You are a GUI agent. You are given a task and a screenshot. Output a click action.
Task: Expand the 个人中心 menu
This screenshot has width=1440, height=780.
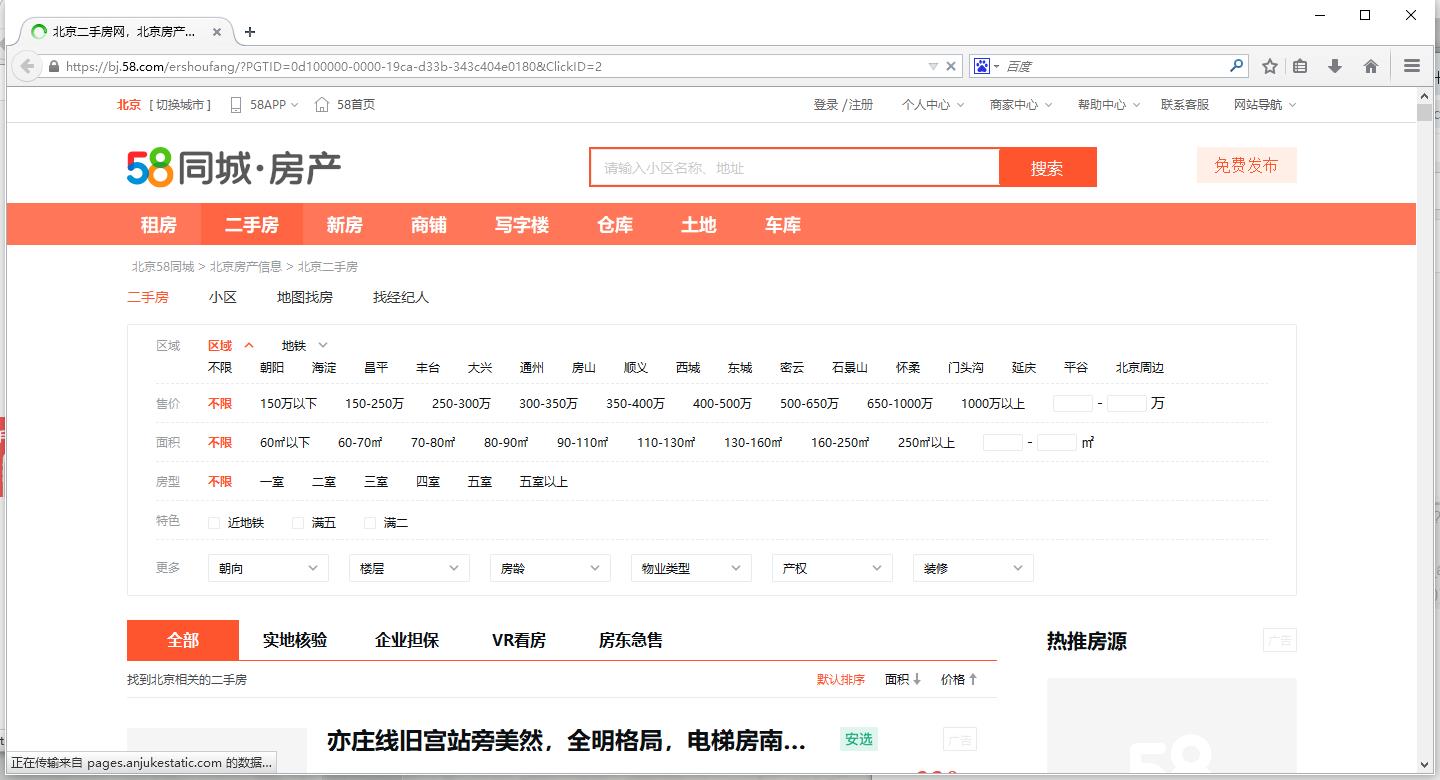tap(933, 104)
